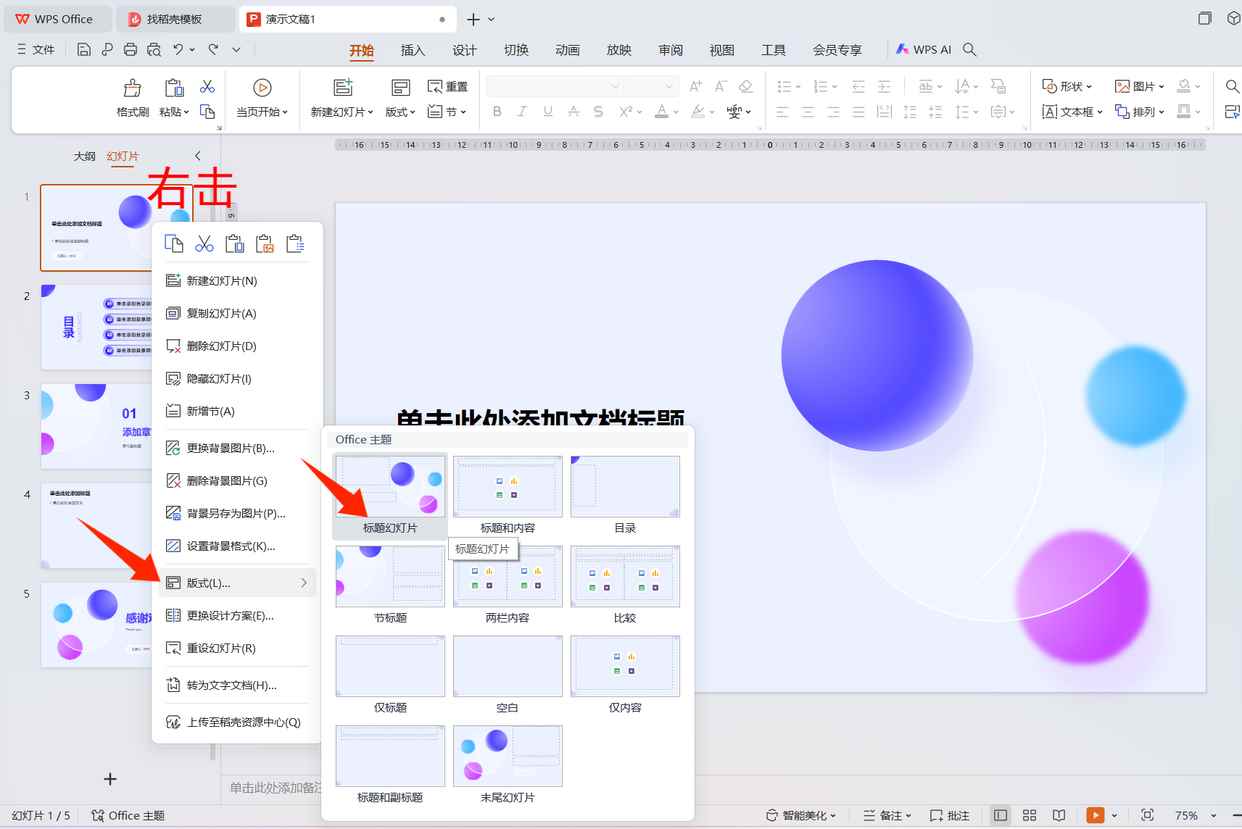Start slideshow from current slide icon
Screen dimensions: 1242x829
tap(262, 89)
